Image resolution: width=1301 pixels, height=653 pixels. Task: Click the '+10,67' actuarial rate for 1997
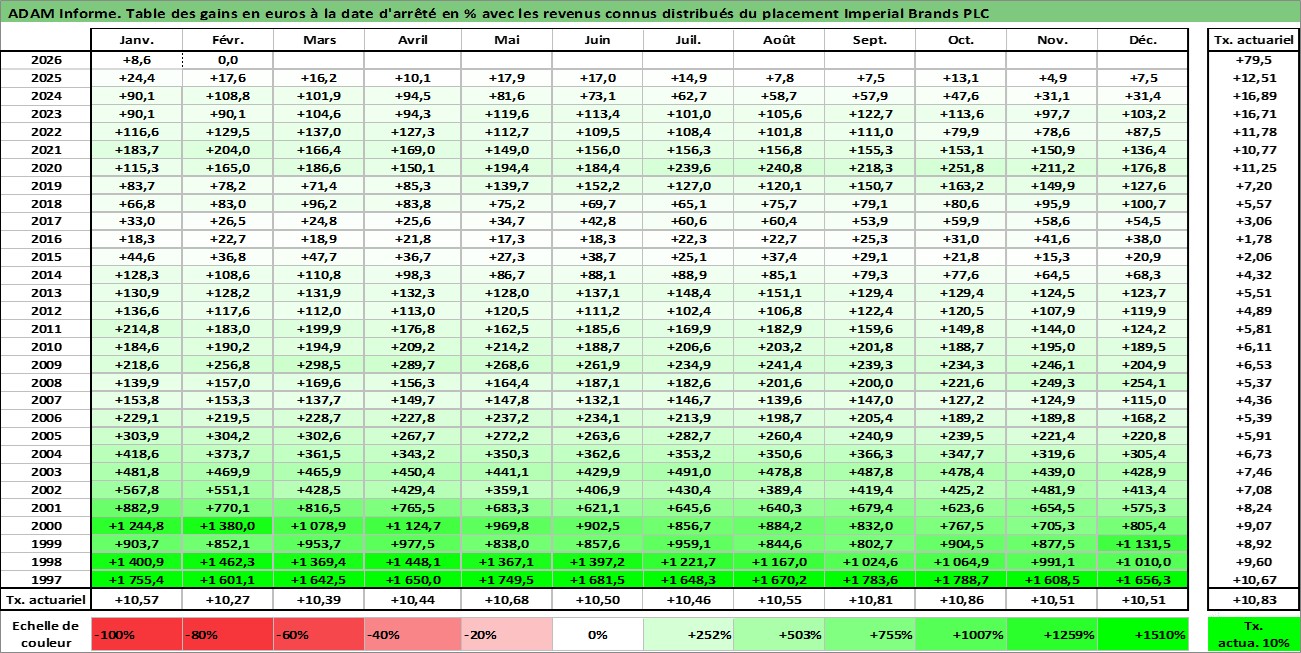point(1253,580)
